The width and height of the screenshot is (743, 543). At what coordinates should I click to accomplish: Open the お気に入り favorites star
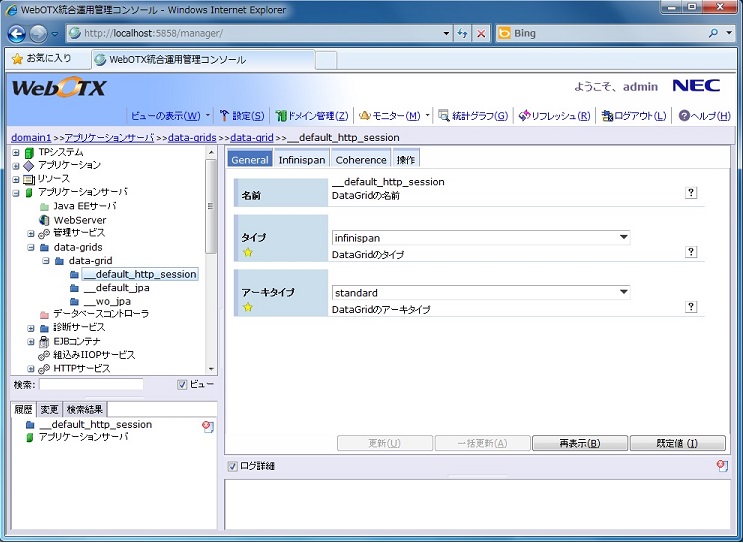click(x=17, y=59)
